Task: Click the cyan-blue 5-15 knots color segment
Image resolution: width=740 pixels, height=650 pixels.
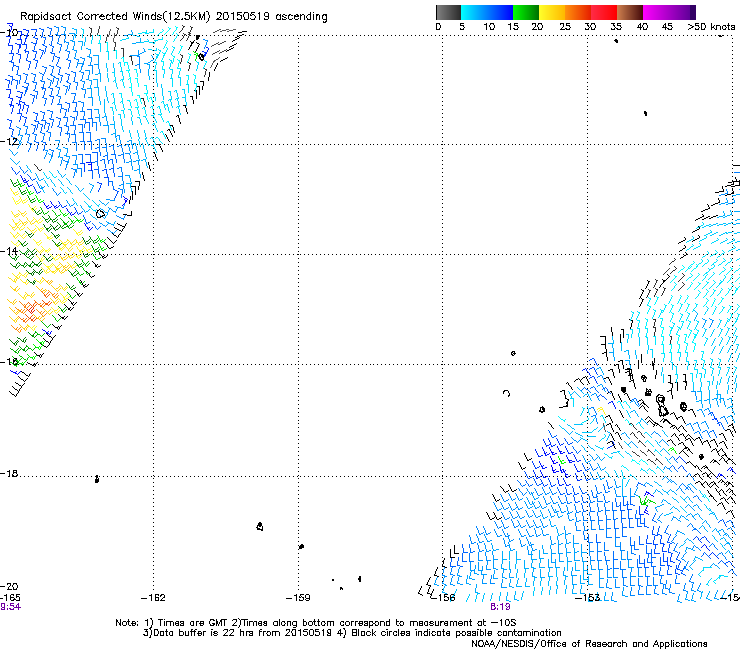Action: coord(487,12)
